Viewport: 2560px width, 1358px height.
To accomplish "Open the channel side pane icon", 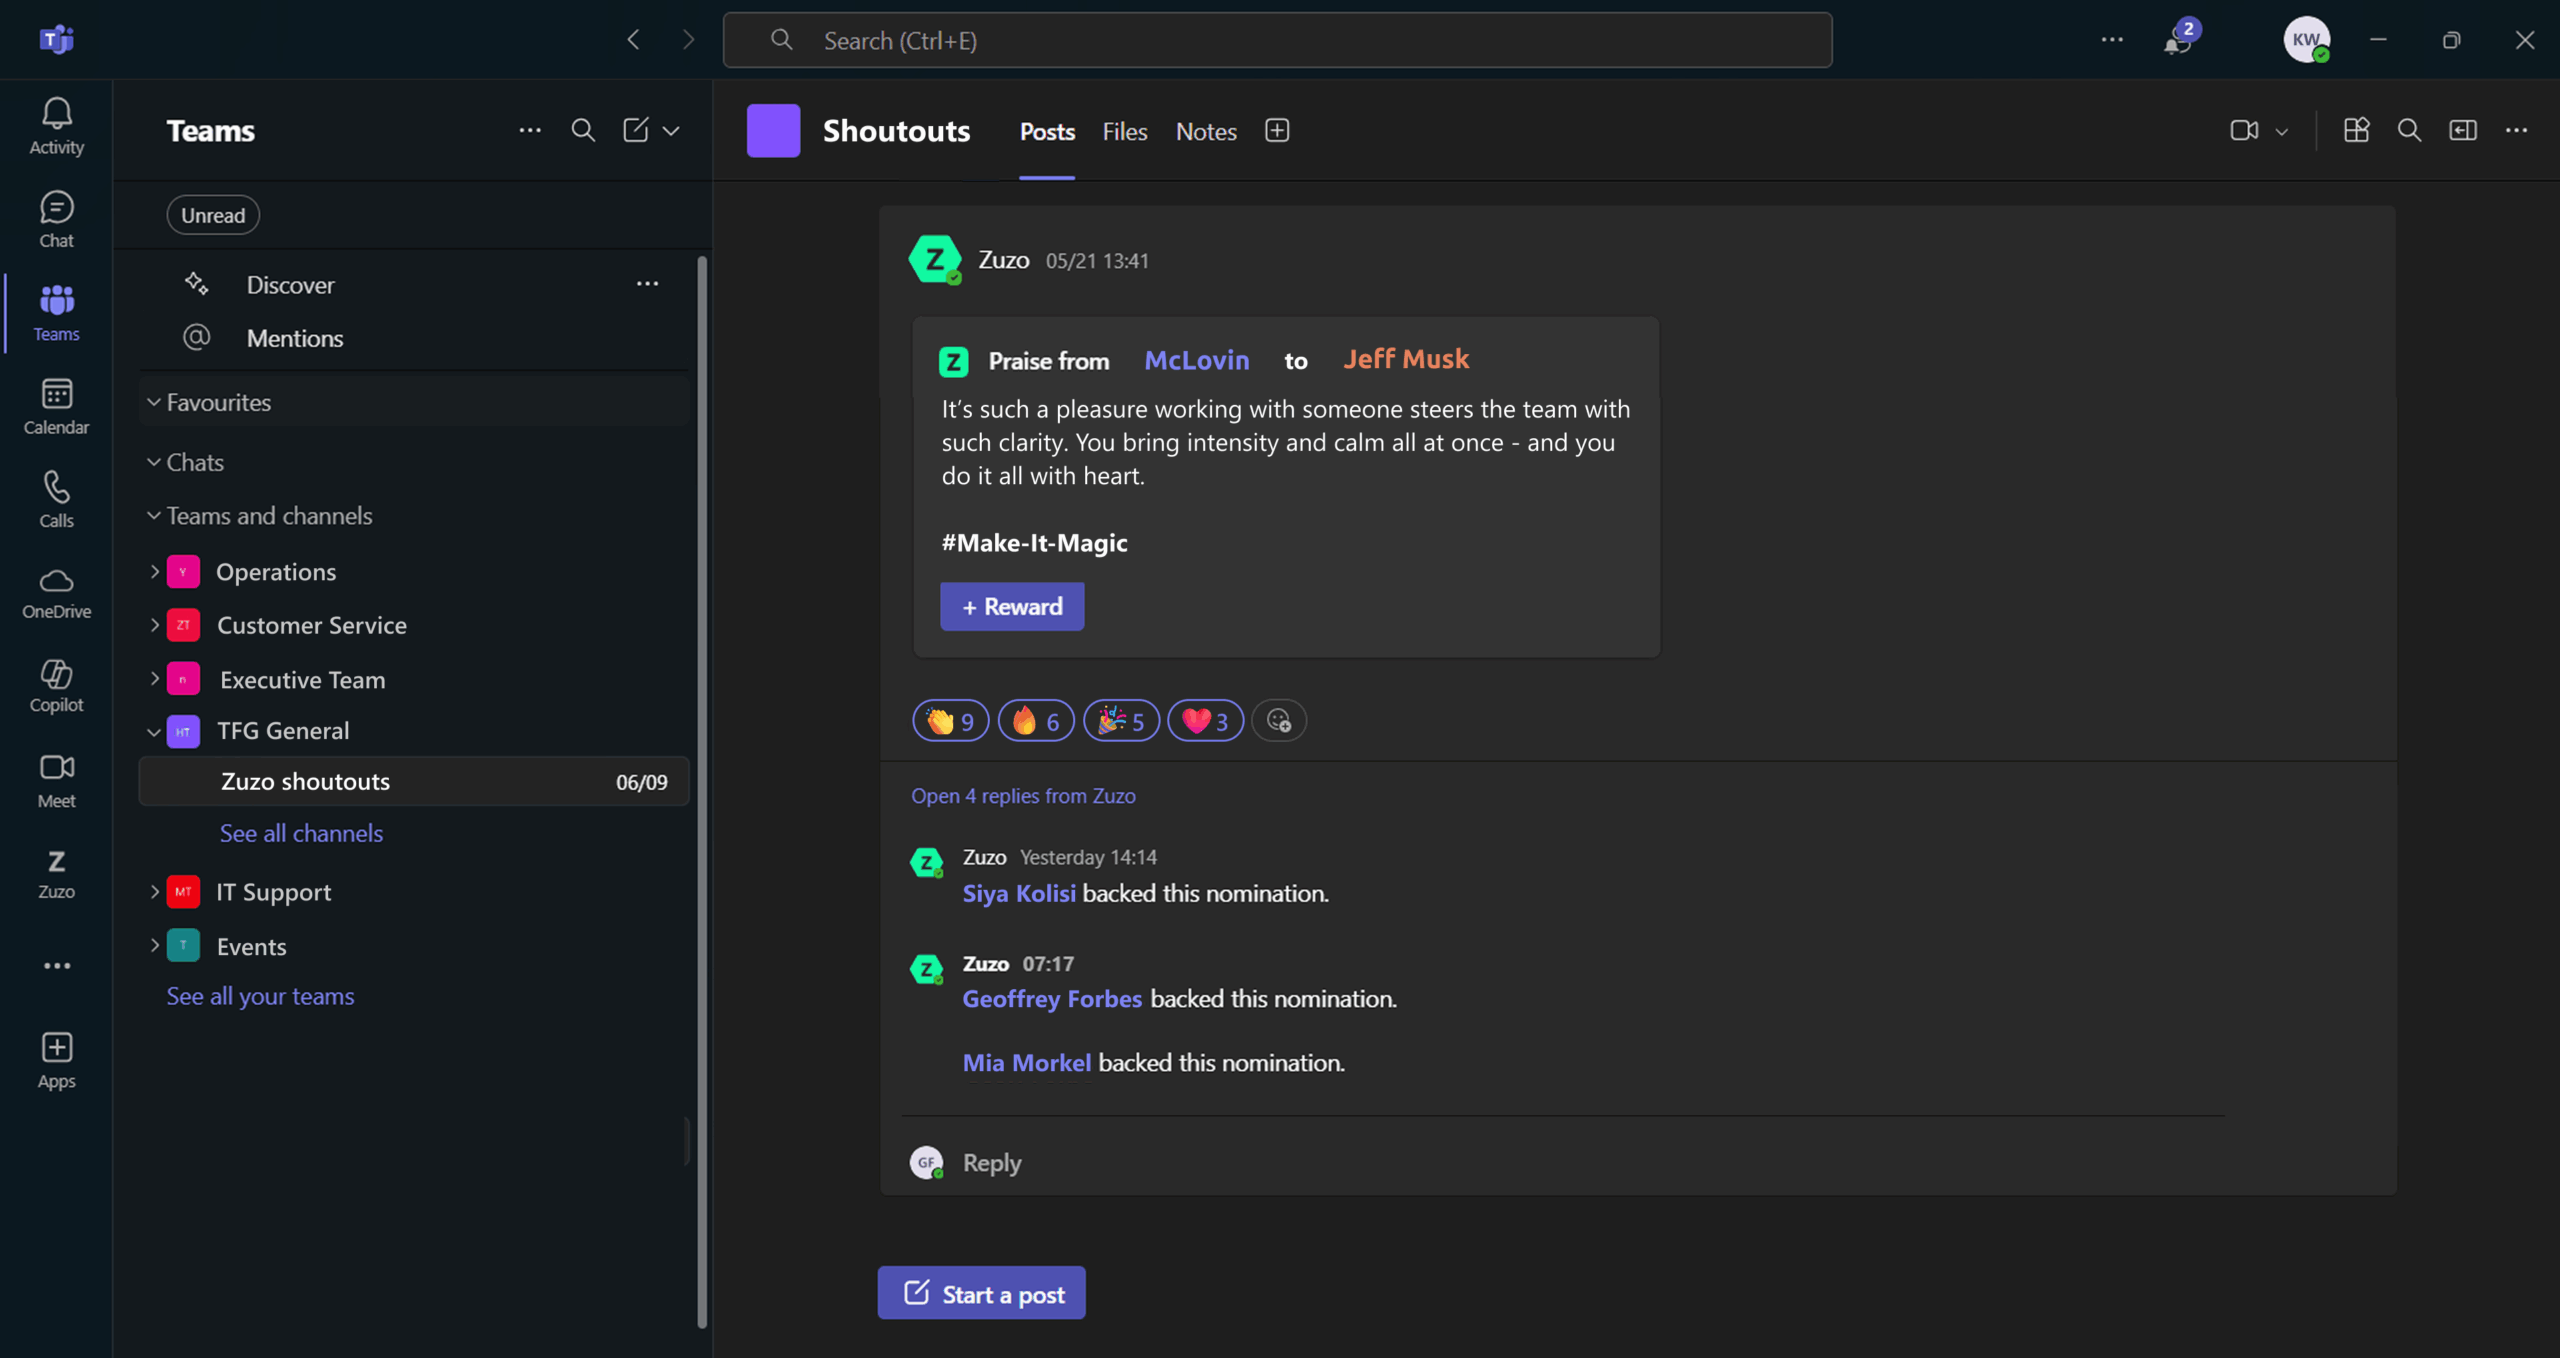I will click(x=2462, y=130).
